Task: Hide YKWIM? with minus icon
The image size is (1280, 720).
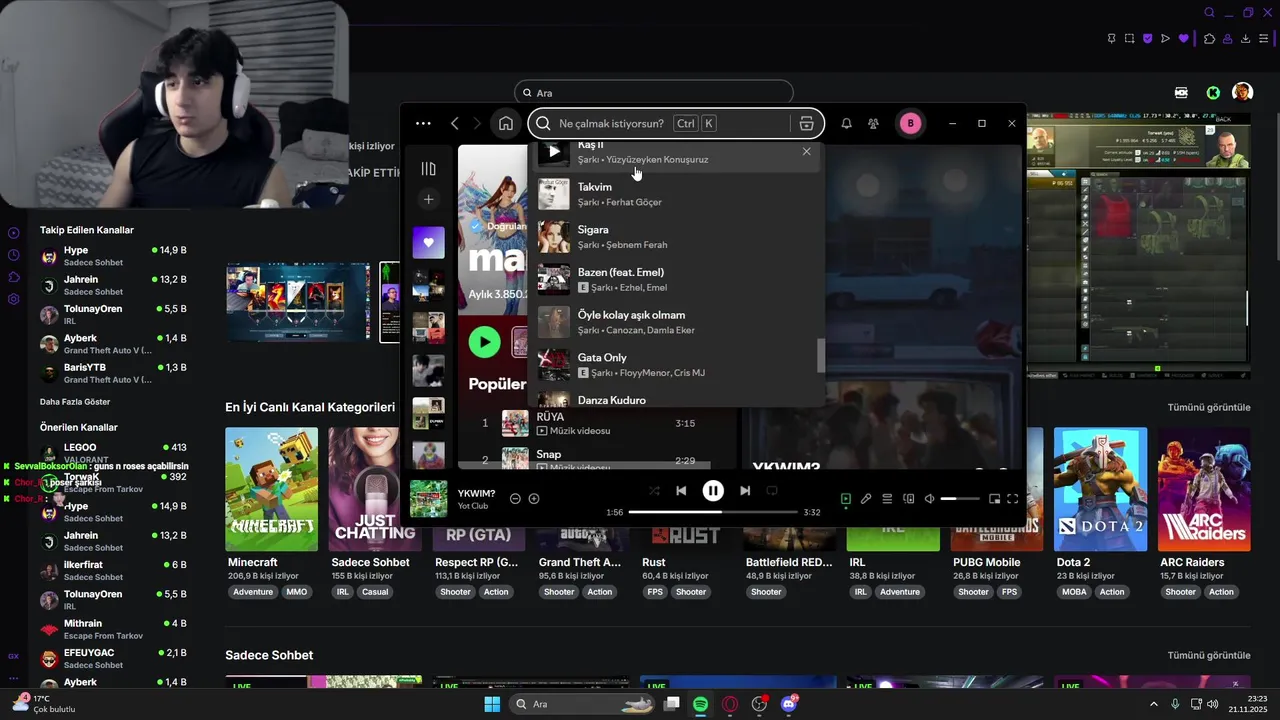Action: pyautogui.click(x=515, y=499)
